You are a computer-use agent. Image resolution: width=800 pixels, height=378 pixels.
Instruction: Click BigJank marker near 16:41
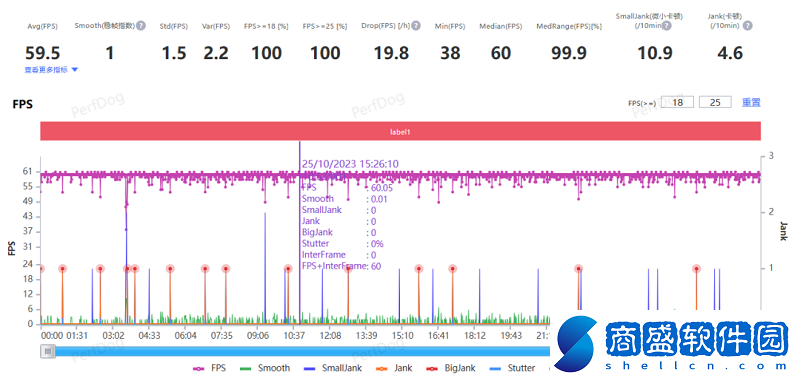coord(453,269)
